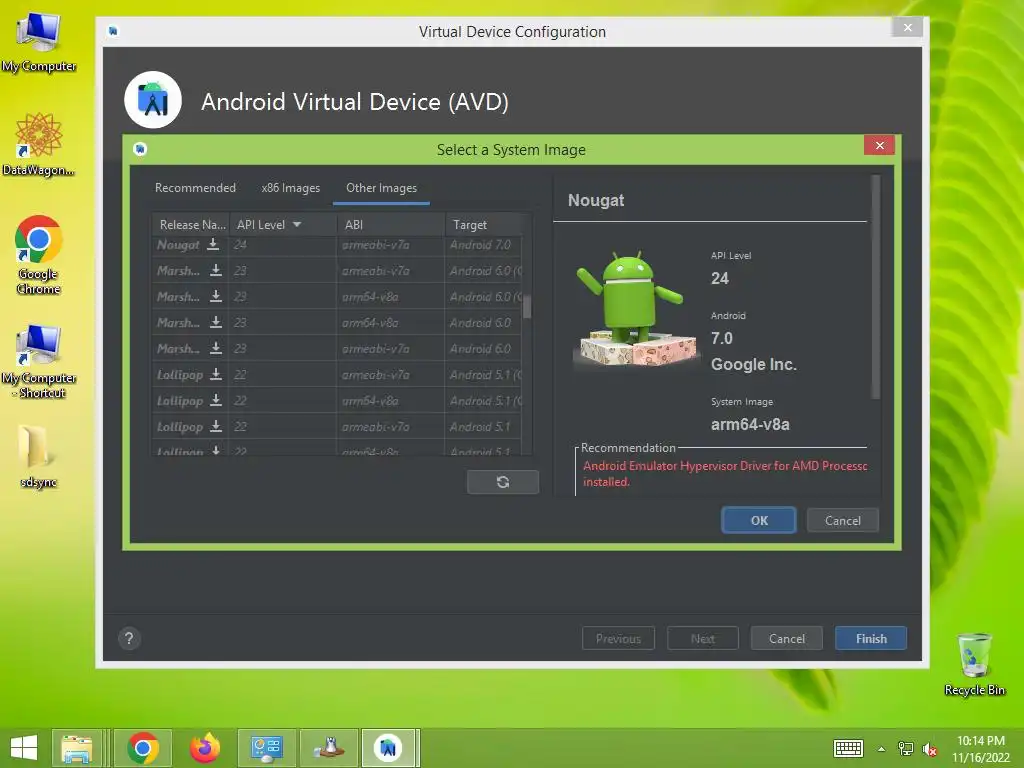This screenshot has width=1024, height=768.
Task: Open File Explorer from the taskbar
Action: (x=76, y=748)
